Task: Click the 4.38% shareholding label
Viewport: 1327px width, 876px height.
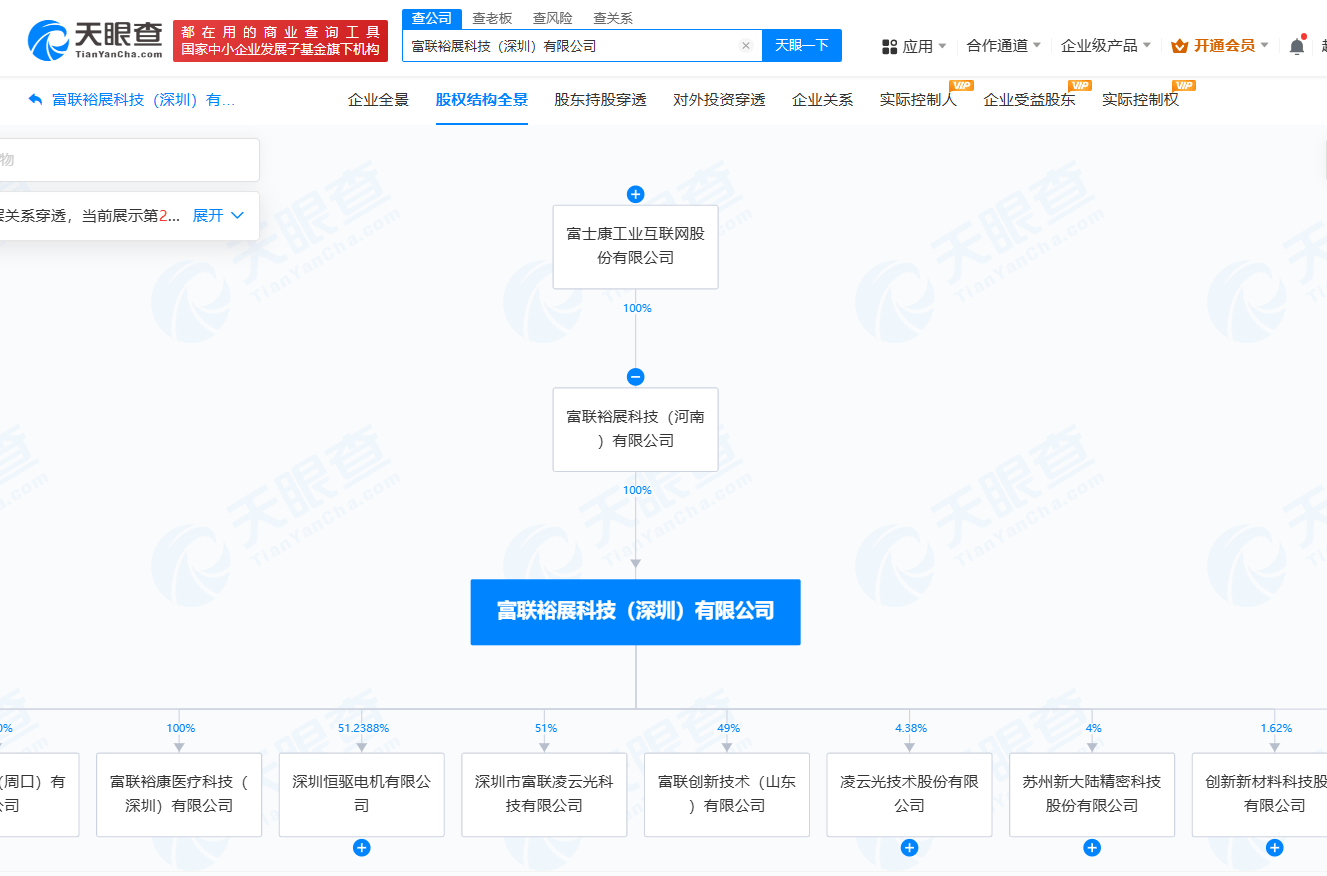Action: click(911, 728)
